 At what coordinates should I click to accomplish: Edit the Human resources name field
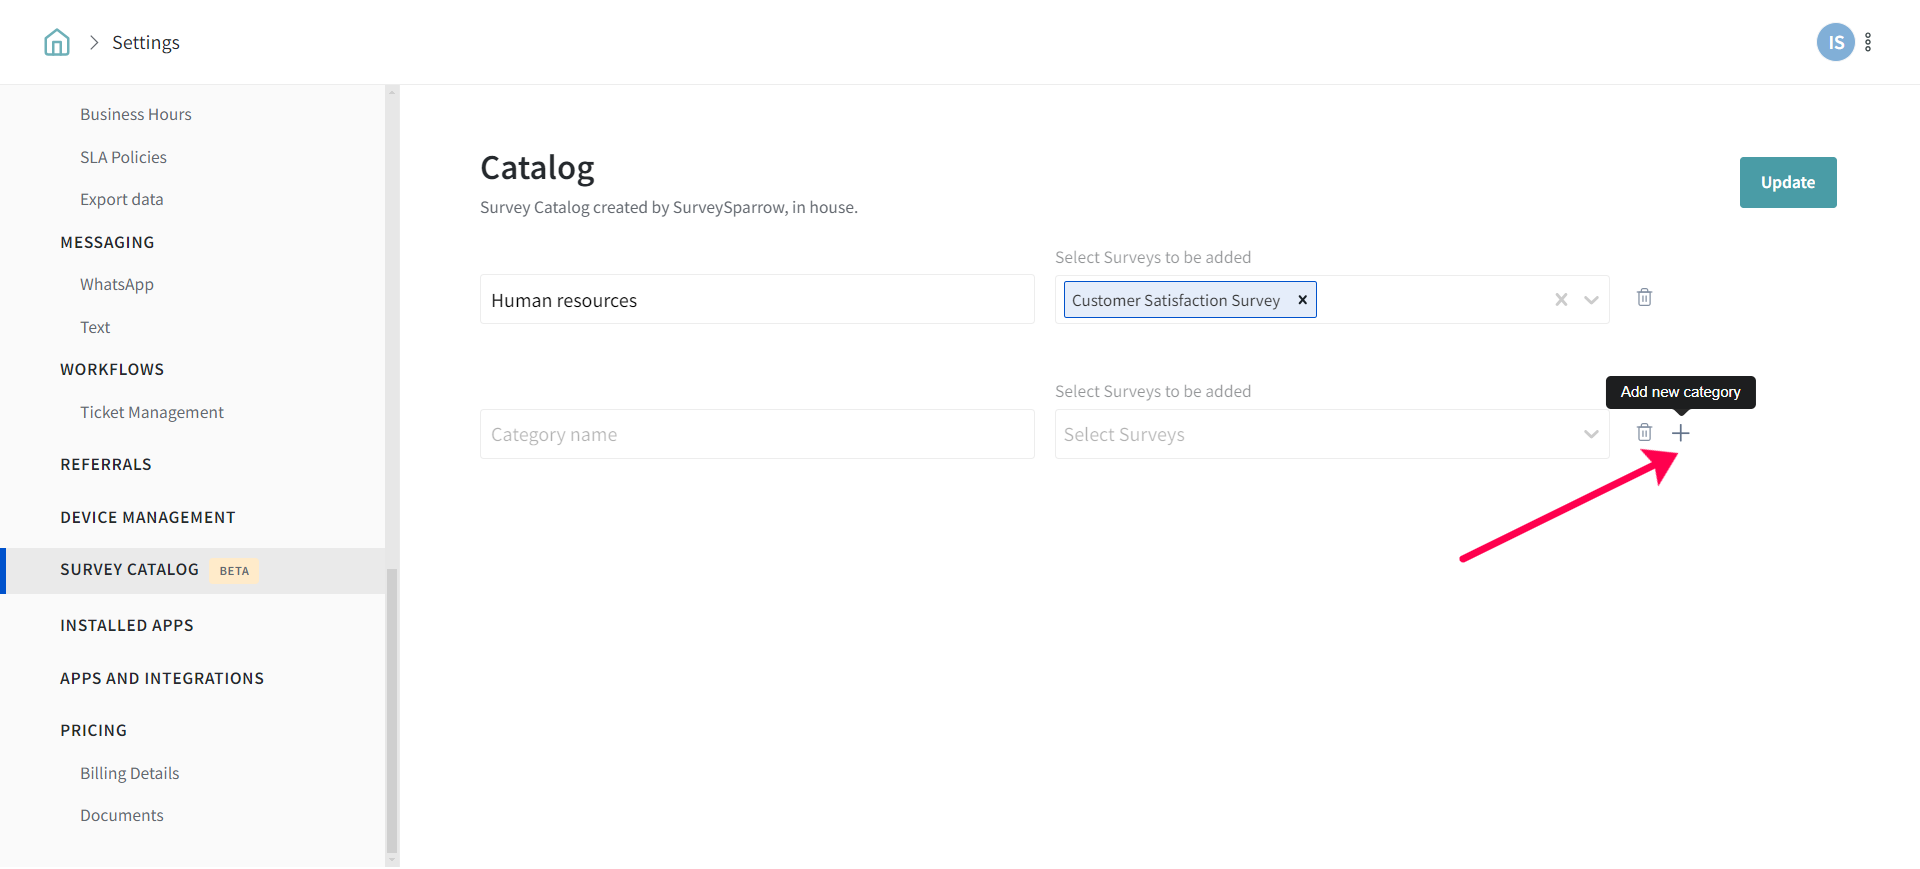click(756, 300)
